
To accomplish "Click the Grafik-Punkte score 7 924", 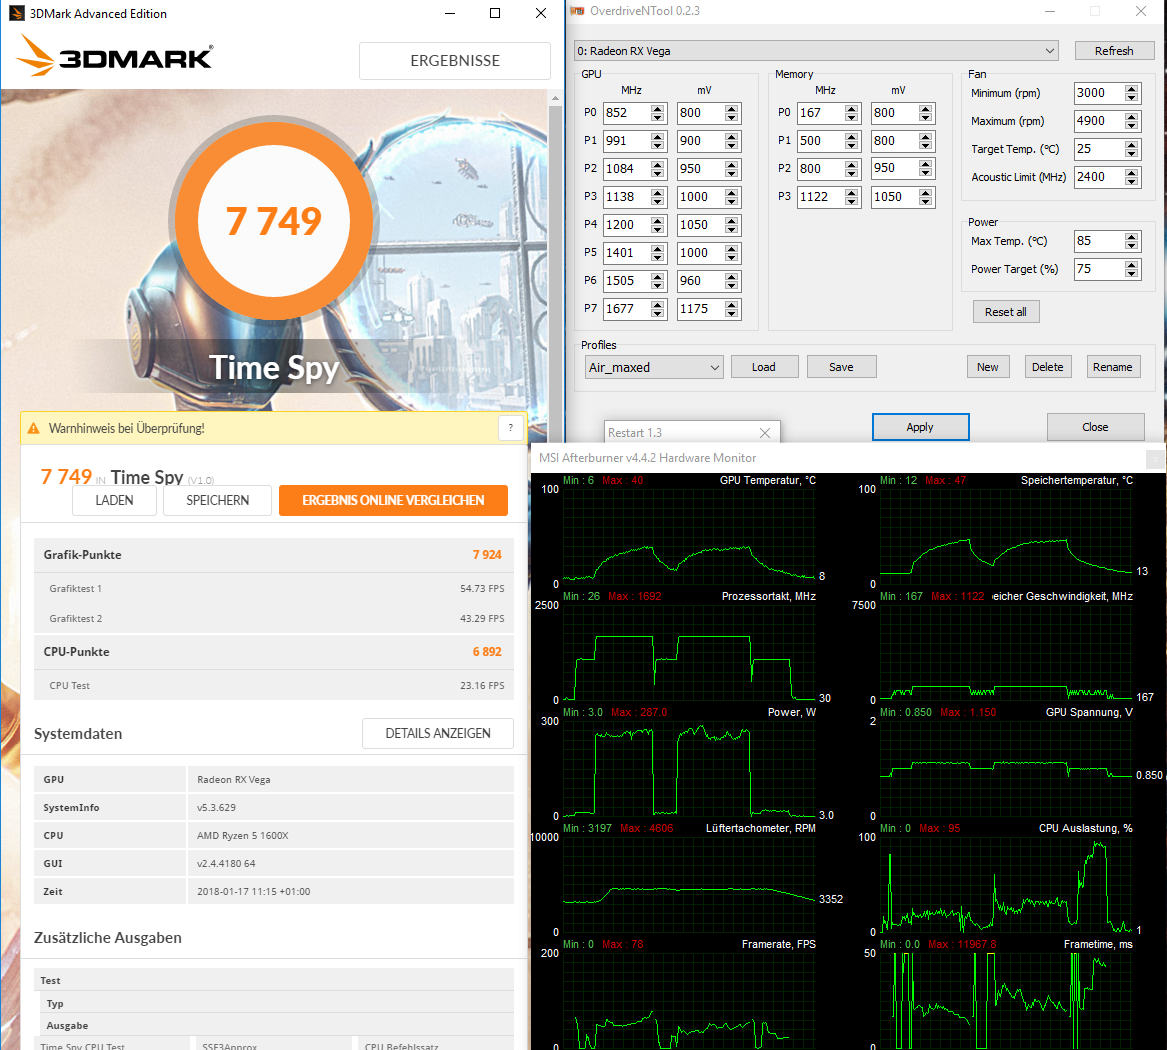I will (487, 554).
